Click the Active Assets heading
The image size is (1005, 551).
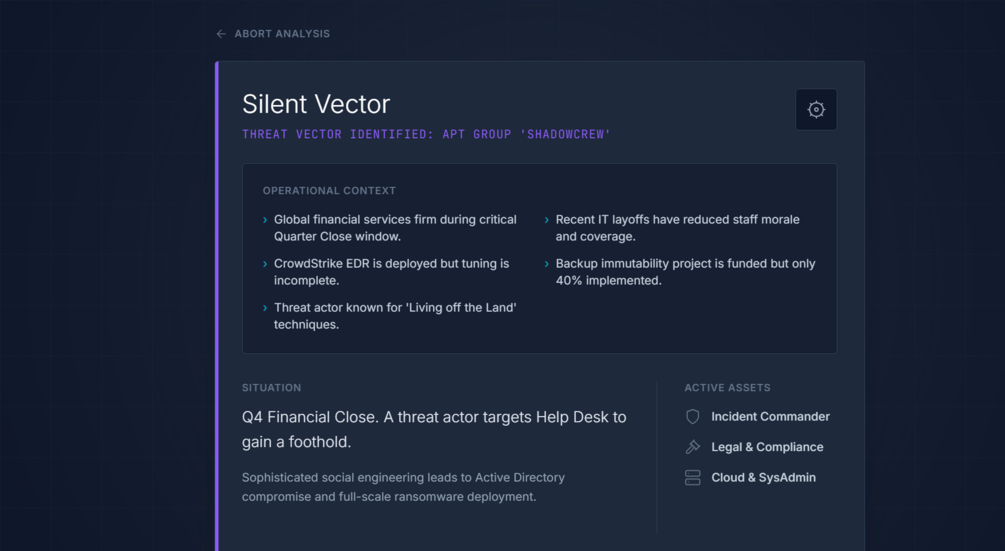click(x=727, y=388)
